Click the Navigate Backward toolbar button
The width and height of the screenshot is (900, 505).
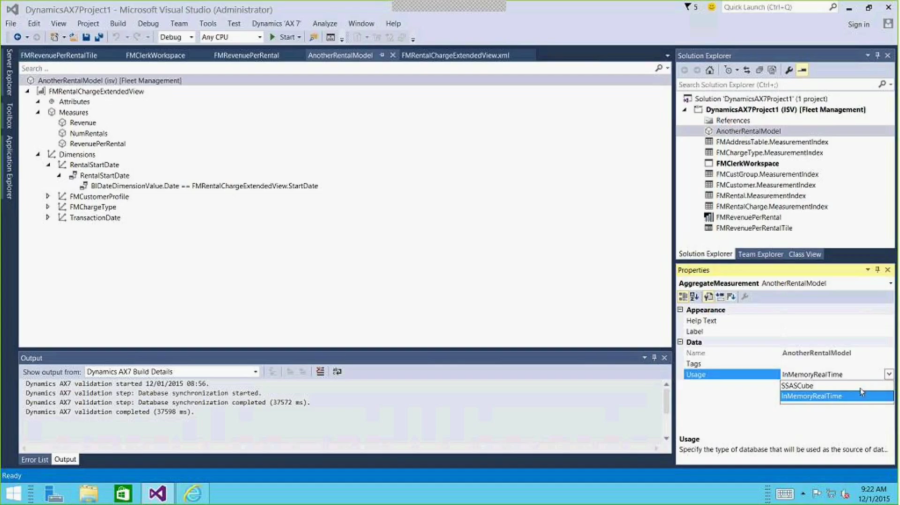point(17,37)
